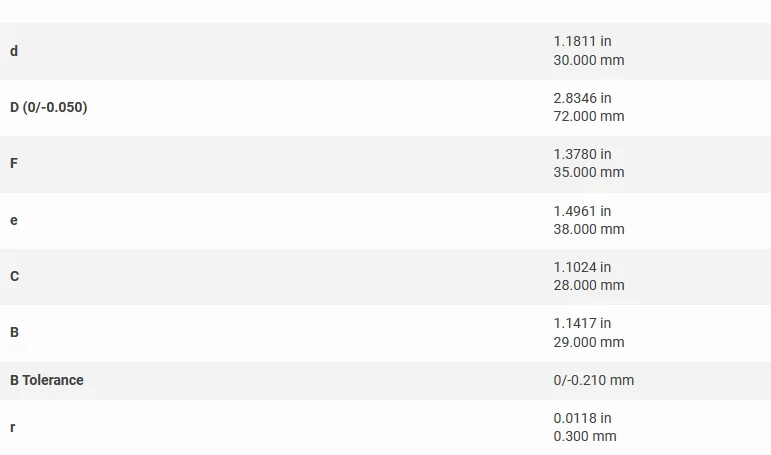The width and height of the screenshot is (771, 455).
Task: Select the 'B' width label
Action: tap(14, 333)
